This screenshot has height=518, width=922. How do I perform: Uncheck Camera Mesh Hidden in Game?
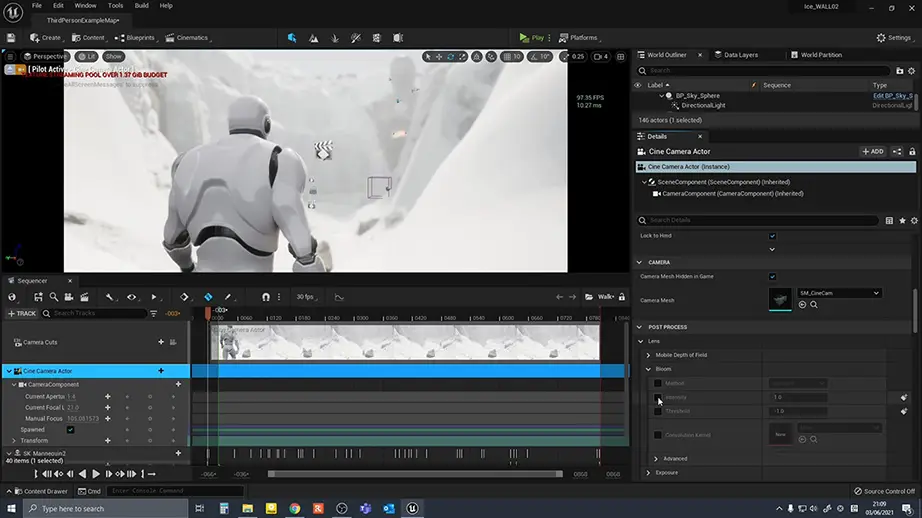pos(772,276)
